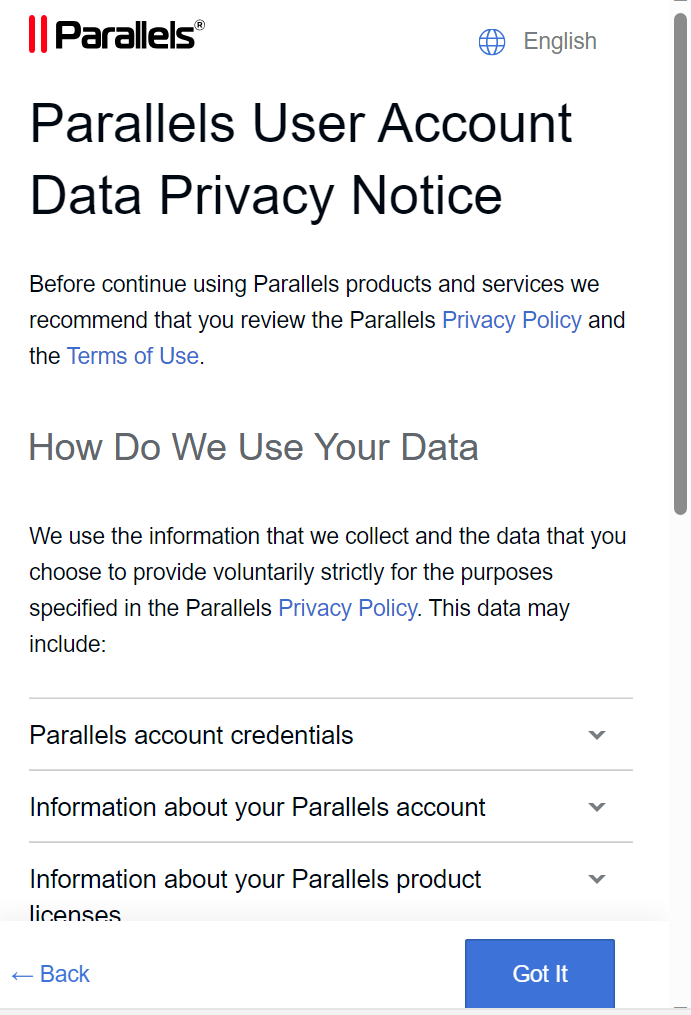Click the Data Privacy Notice page heading
691x1015 pixels.
300,160
